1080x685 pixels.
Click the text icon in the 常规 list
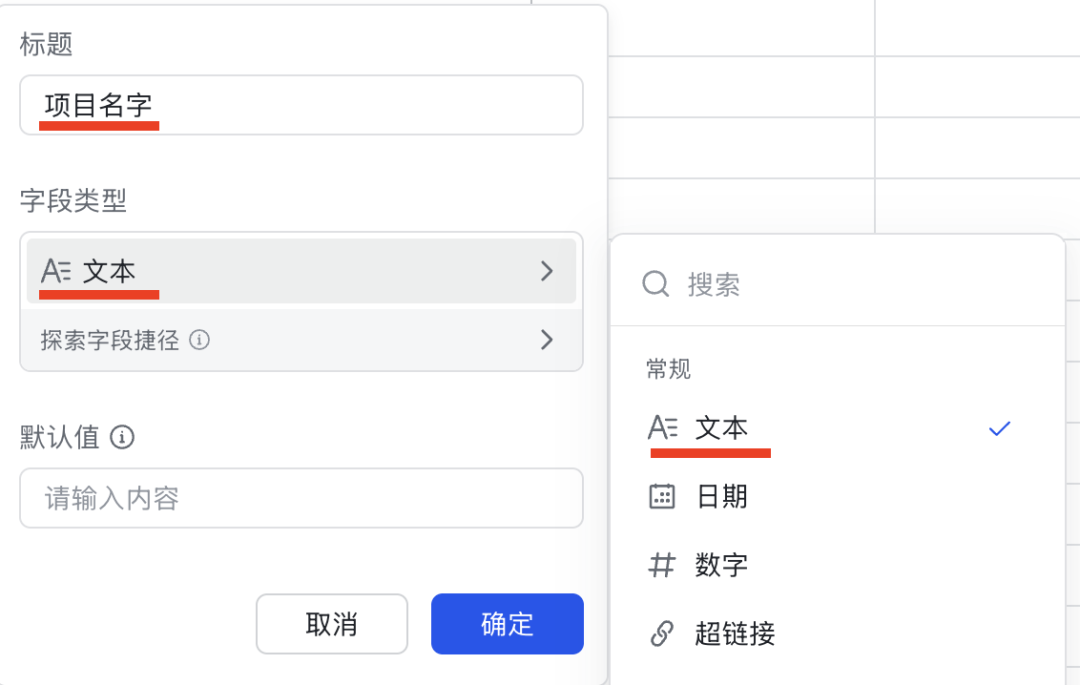tap(663, 428)
